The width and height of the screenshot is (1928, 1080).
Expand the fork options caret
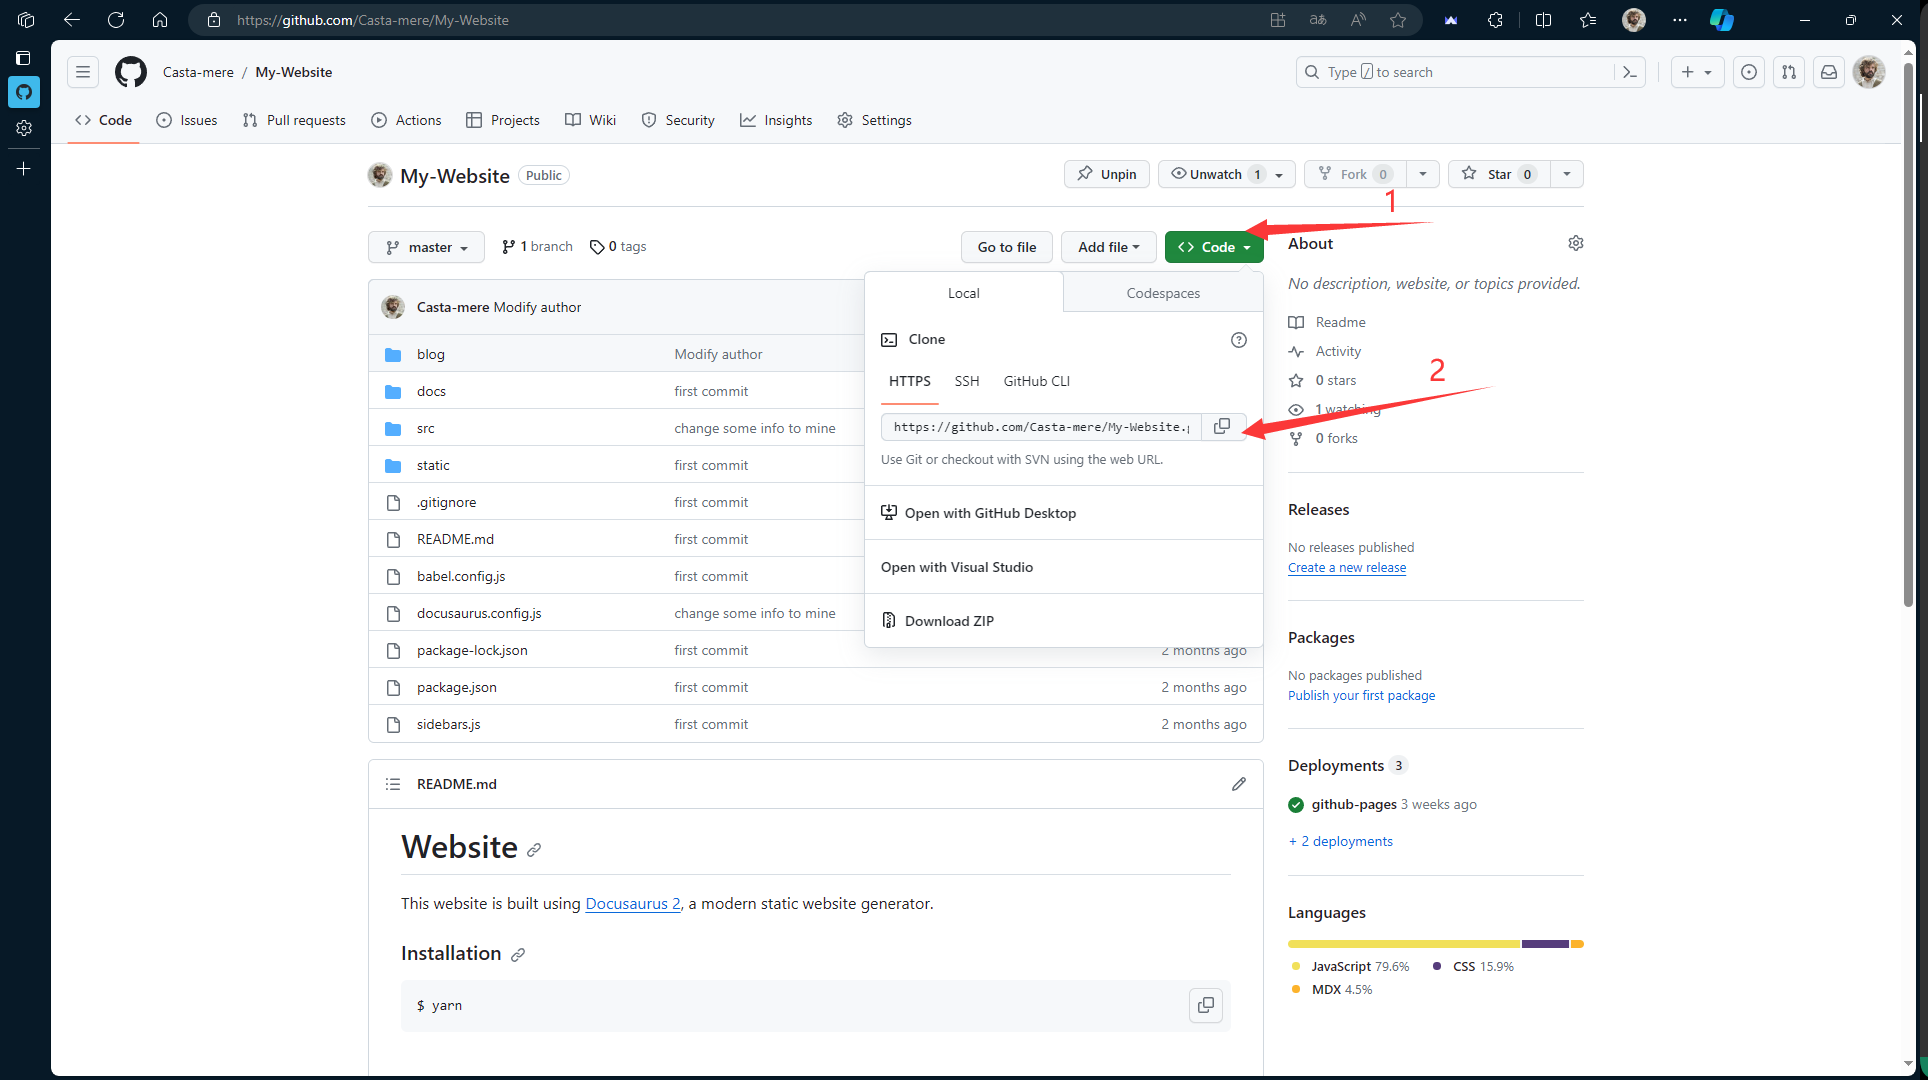point(1423,174)
